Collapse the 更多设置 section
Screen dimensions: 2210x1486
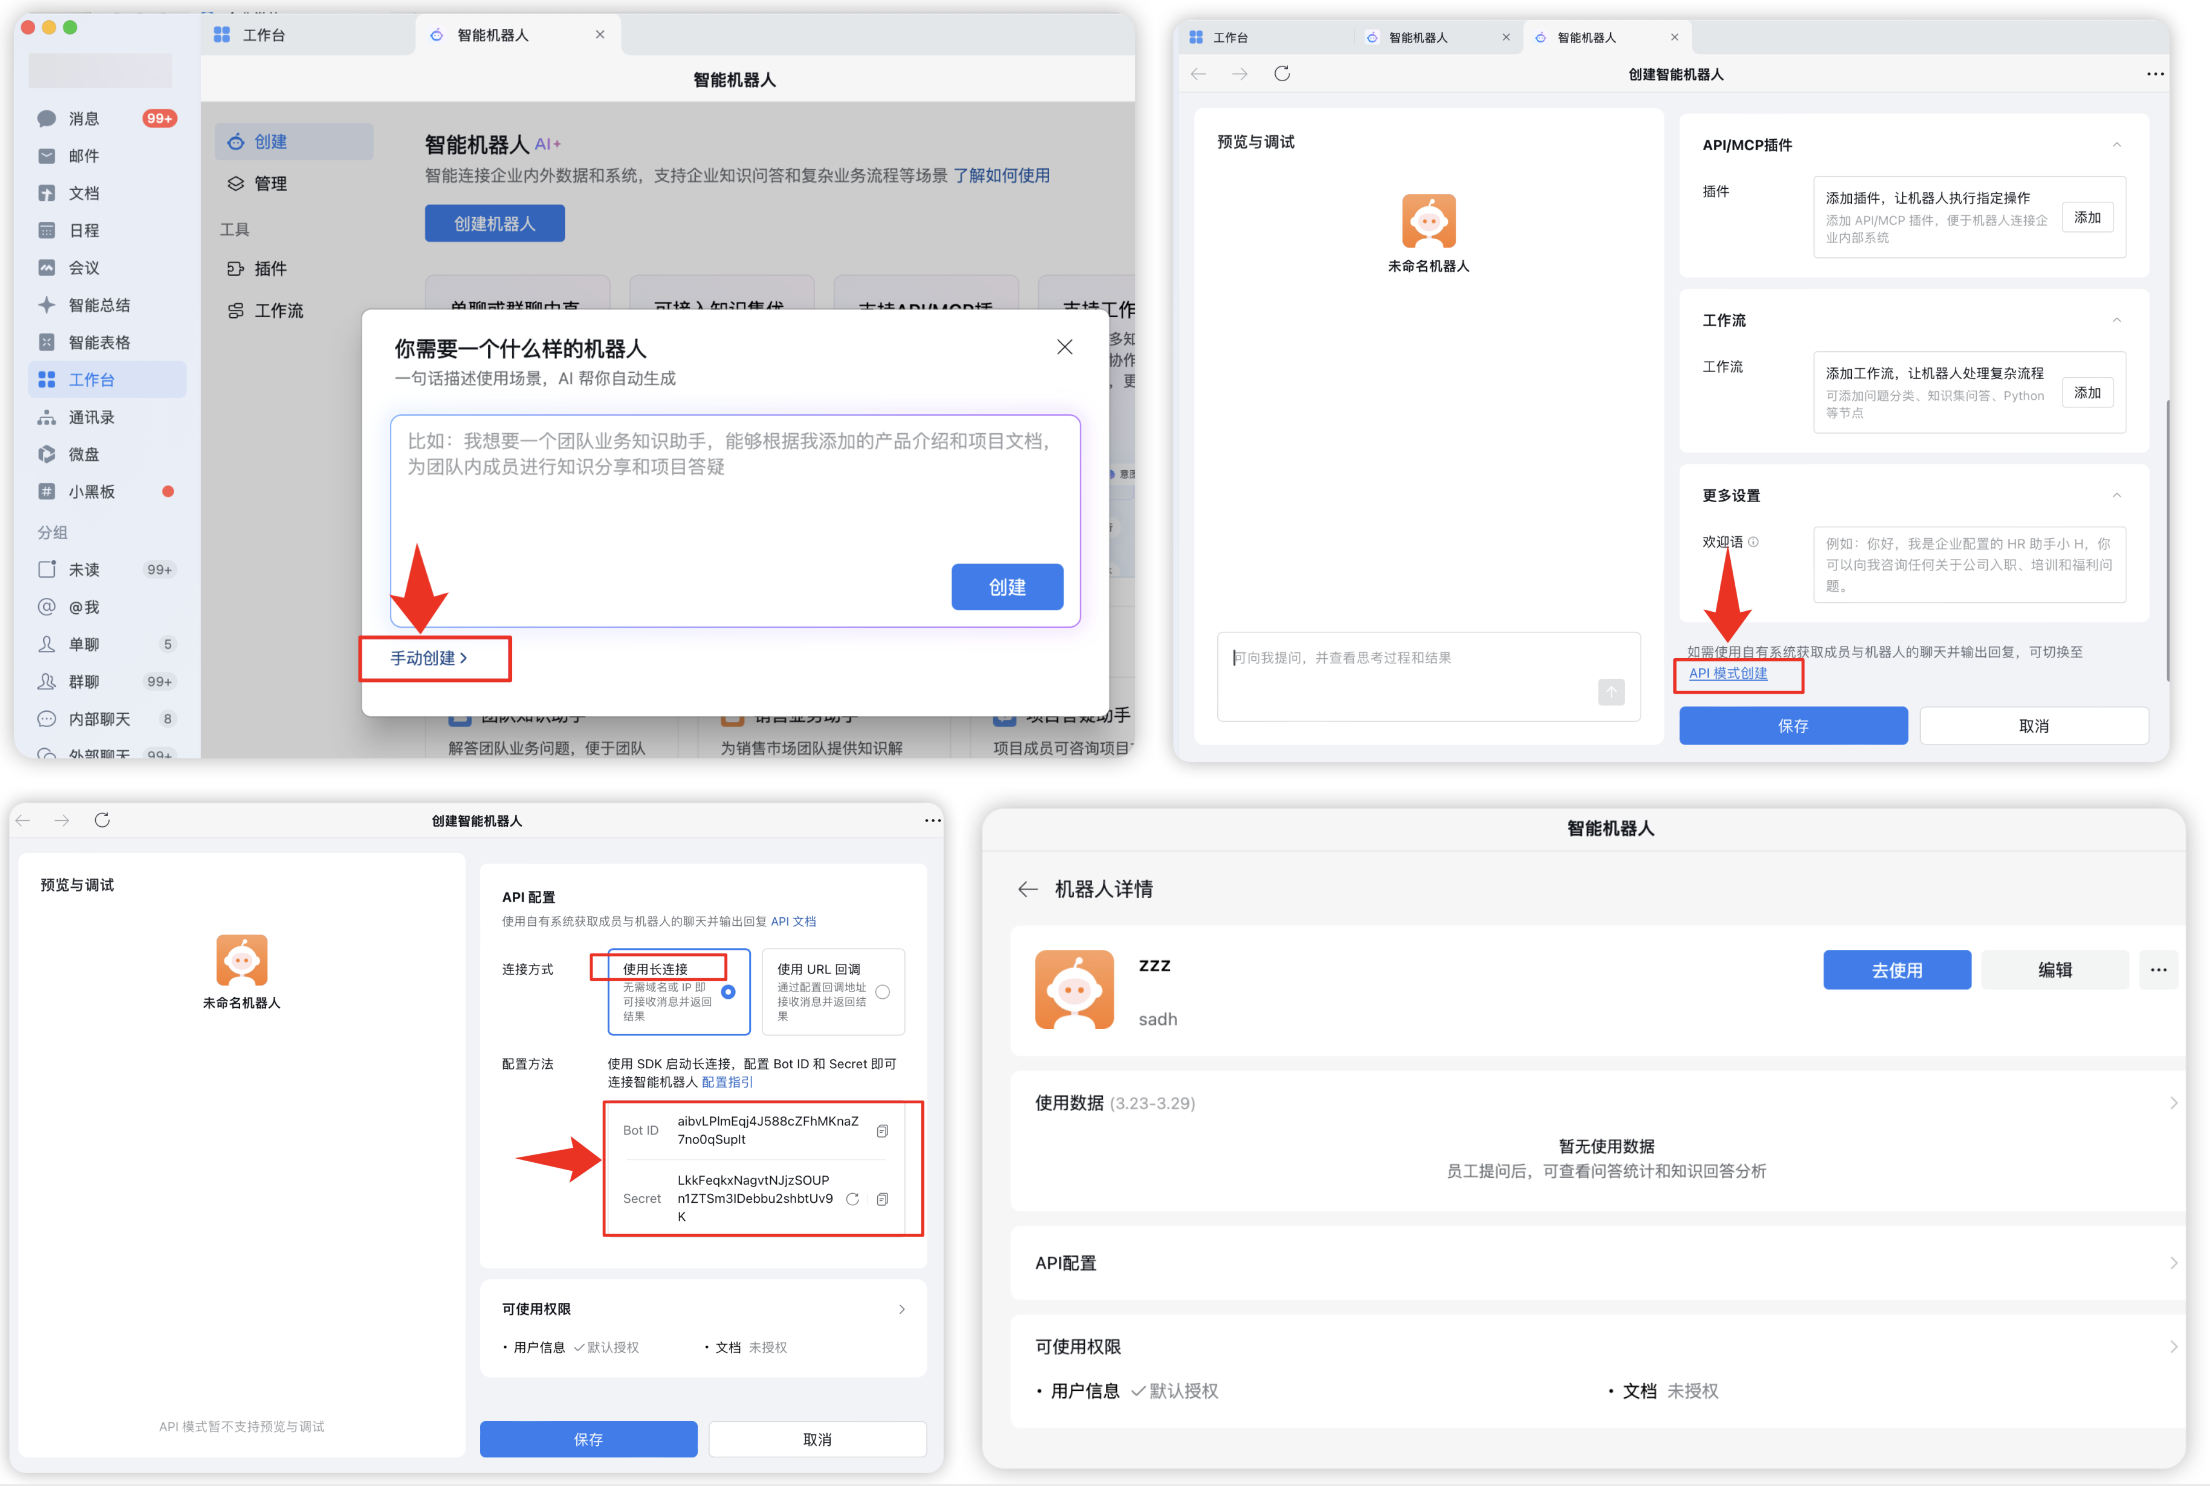point(2117,494)
